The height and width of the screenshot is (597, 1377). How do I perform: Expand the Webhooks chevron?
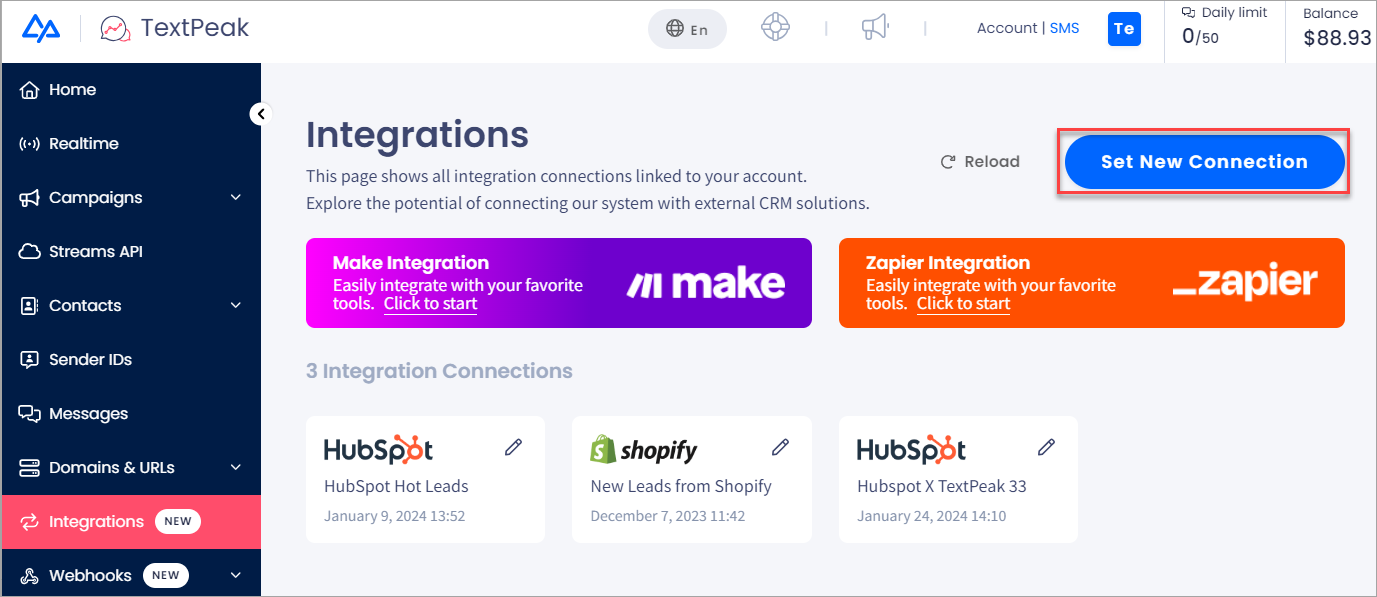(236, 575)
